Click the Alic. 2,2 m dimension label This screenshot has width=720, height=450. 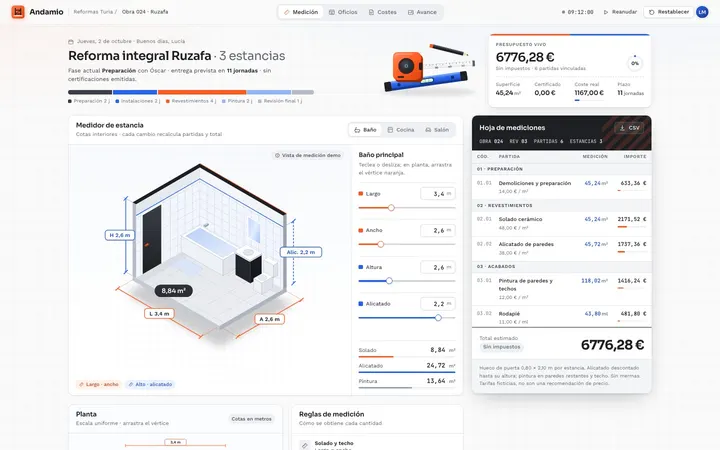[x=301, y=252]
